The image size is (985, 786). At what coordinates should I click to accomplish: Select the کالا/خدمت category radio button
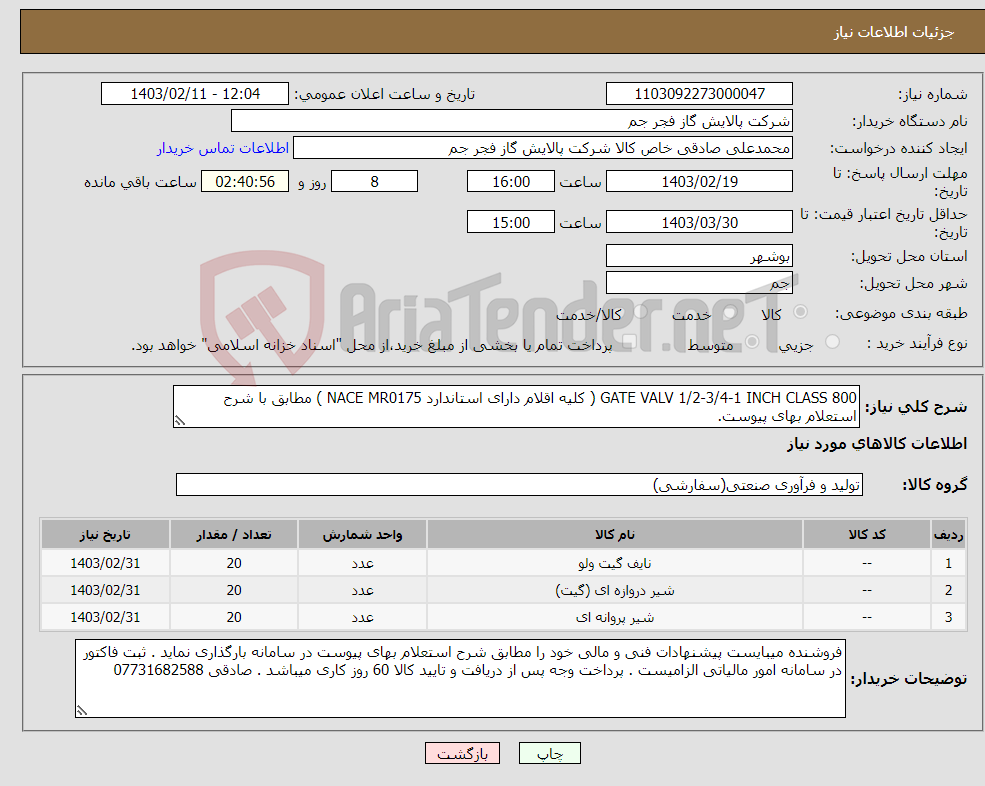point(640,312)
